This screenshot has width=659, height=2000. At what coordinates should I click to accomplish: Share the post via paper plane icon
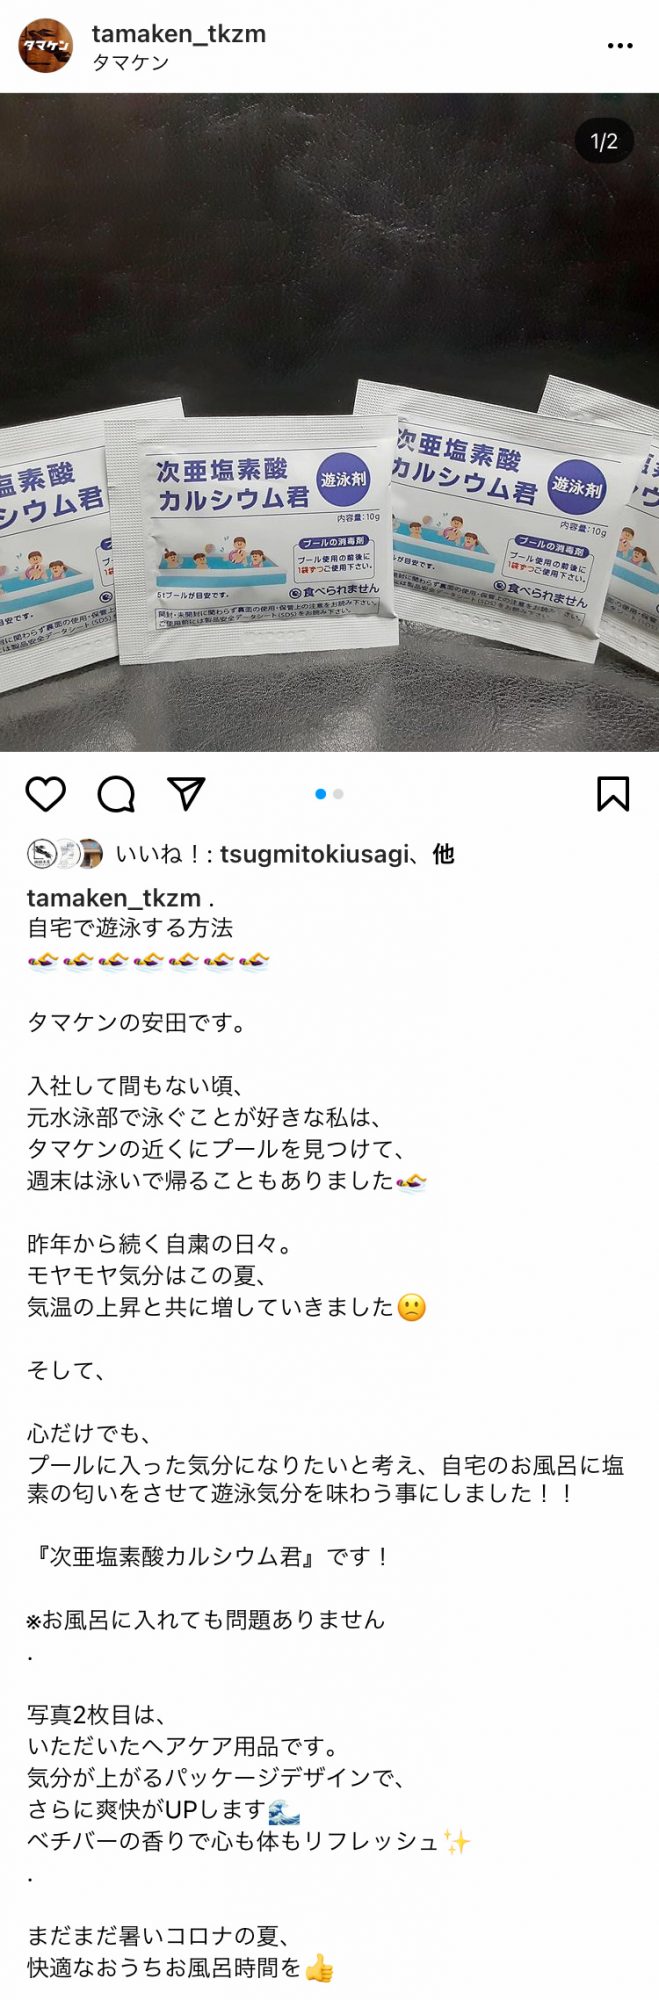pos(186,793)
